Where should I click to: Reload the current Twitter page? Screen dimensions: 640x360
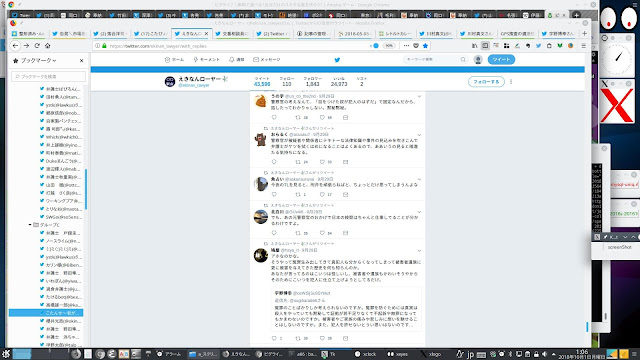[37, 46]
